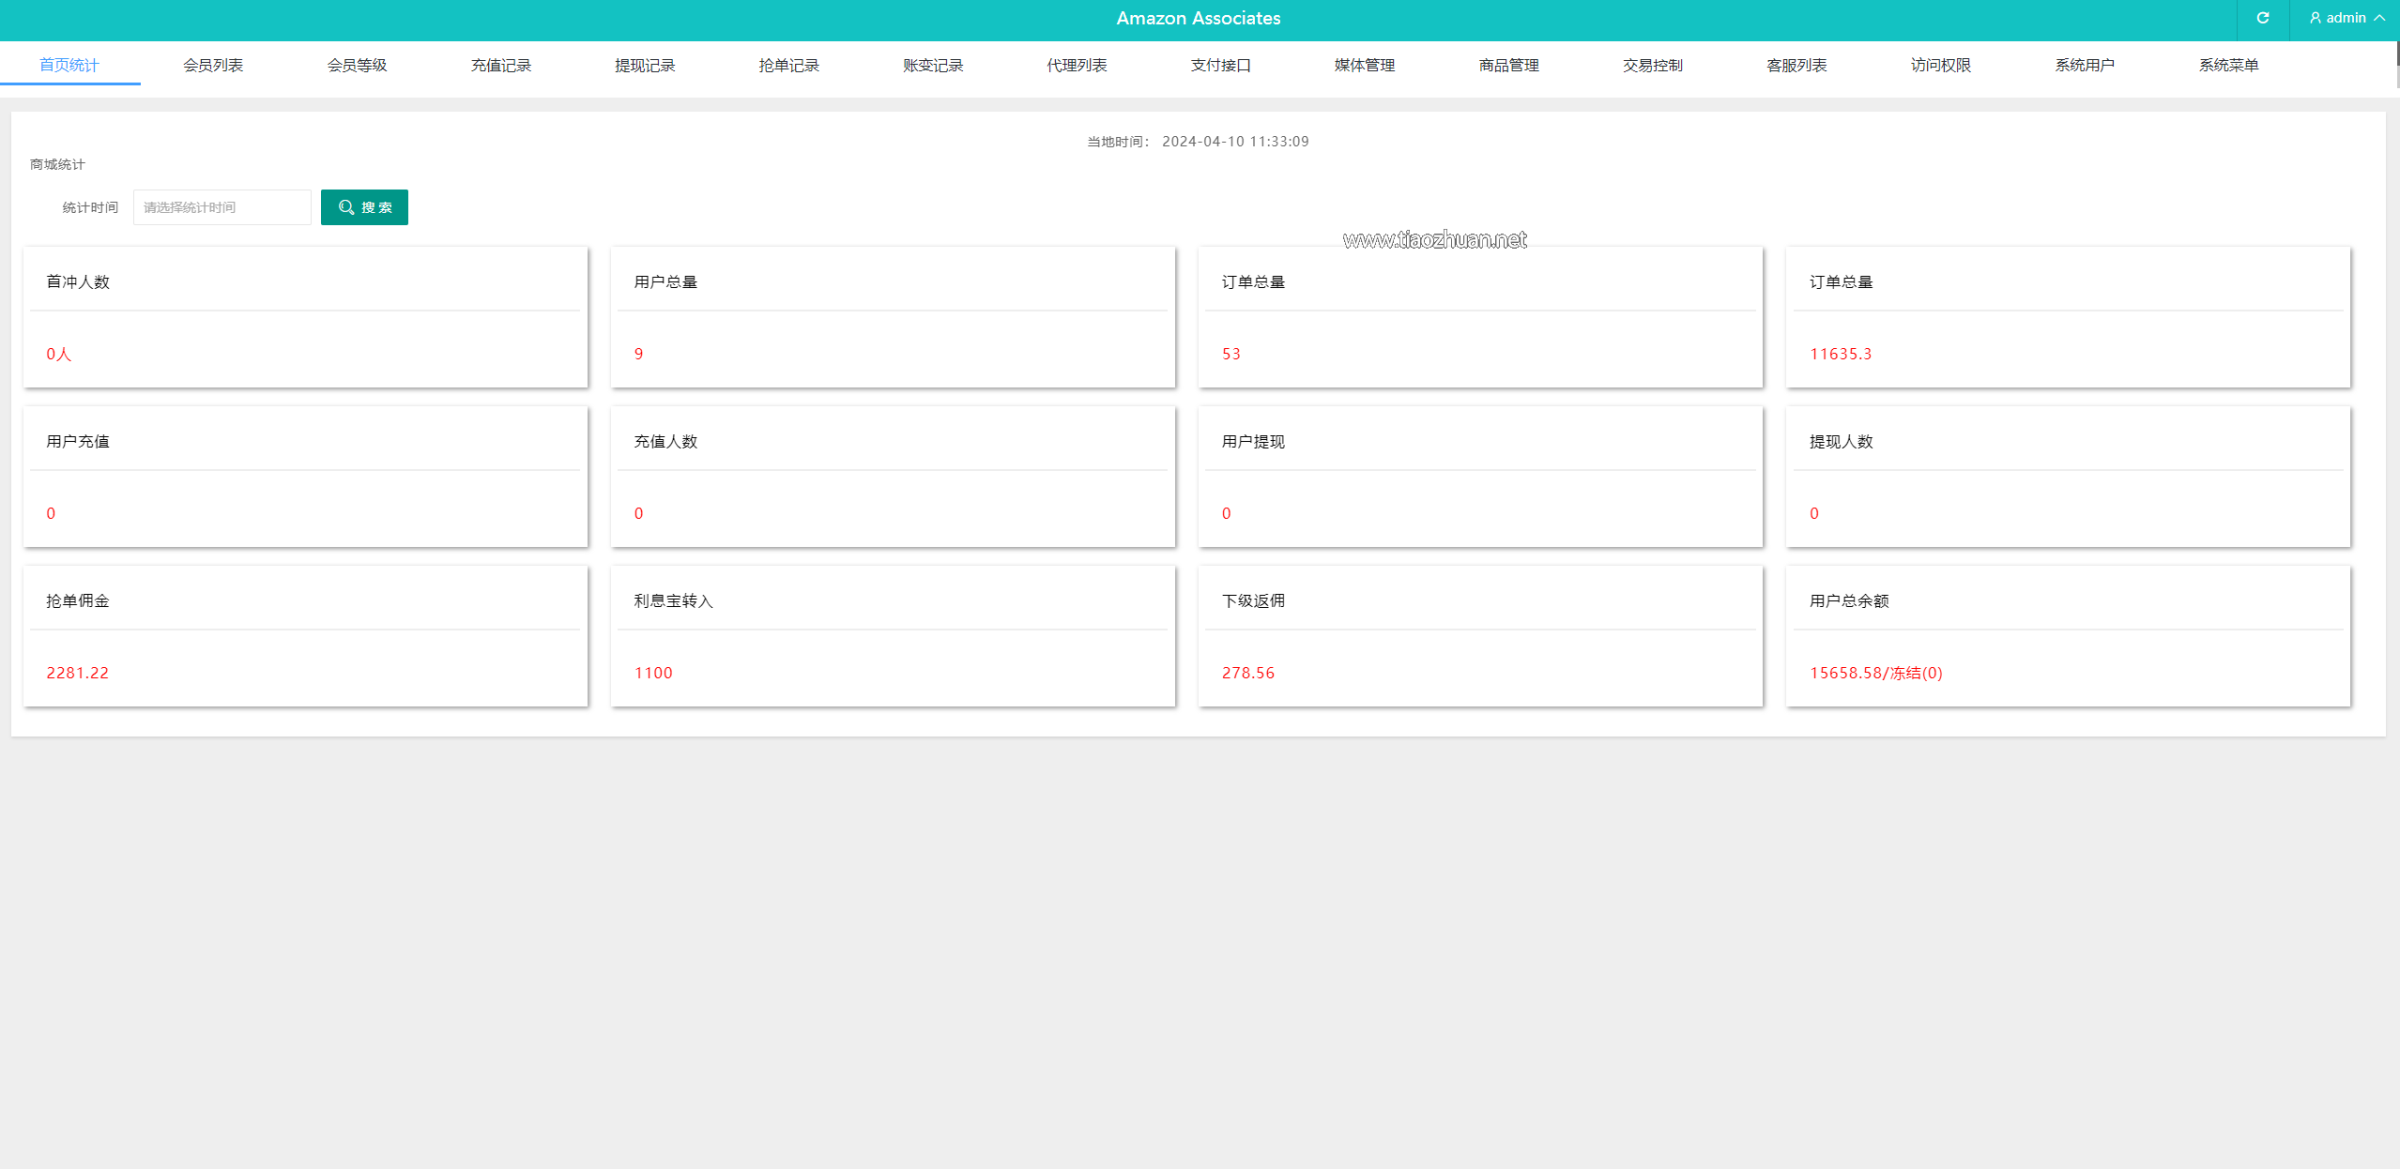Click the refresh icon in header
This screenshot has width=2400, height=1169.
point(2262,18)
